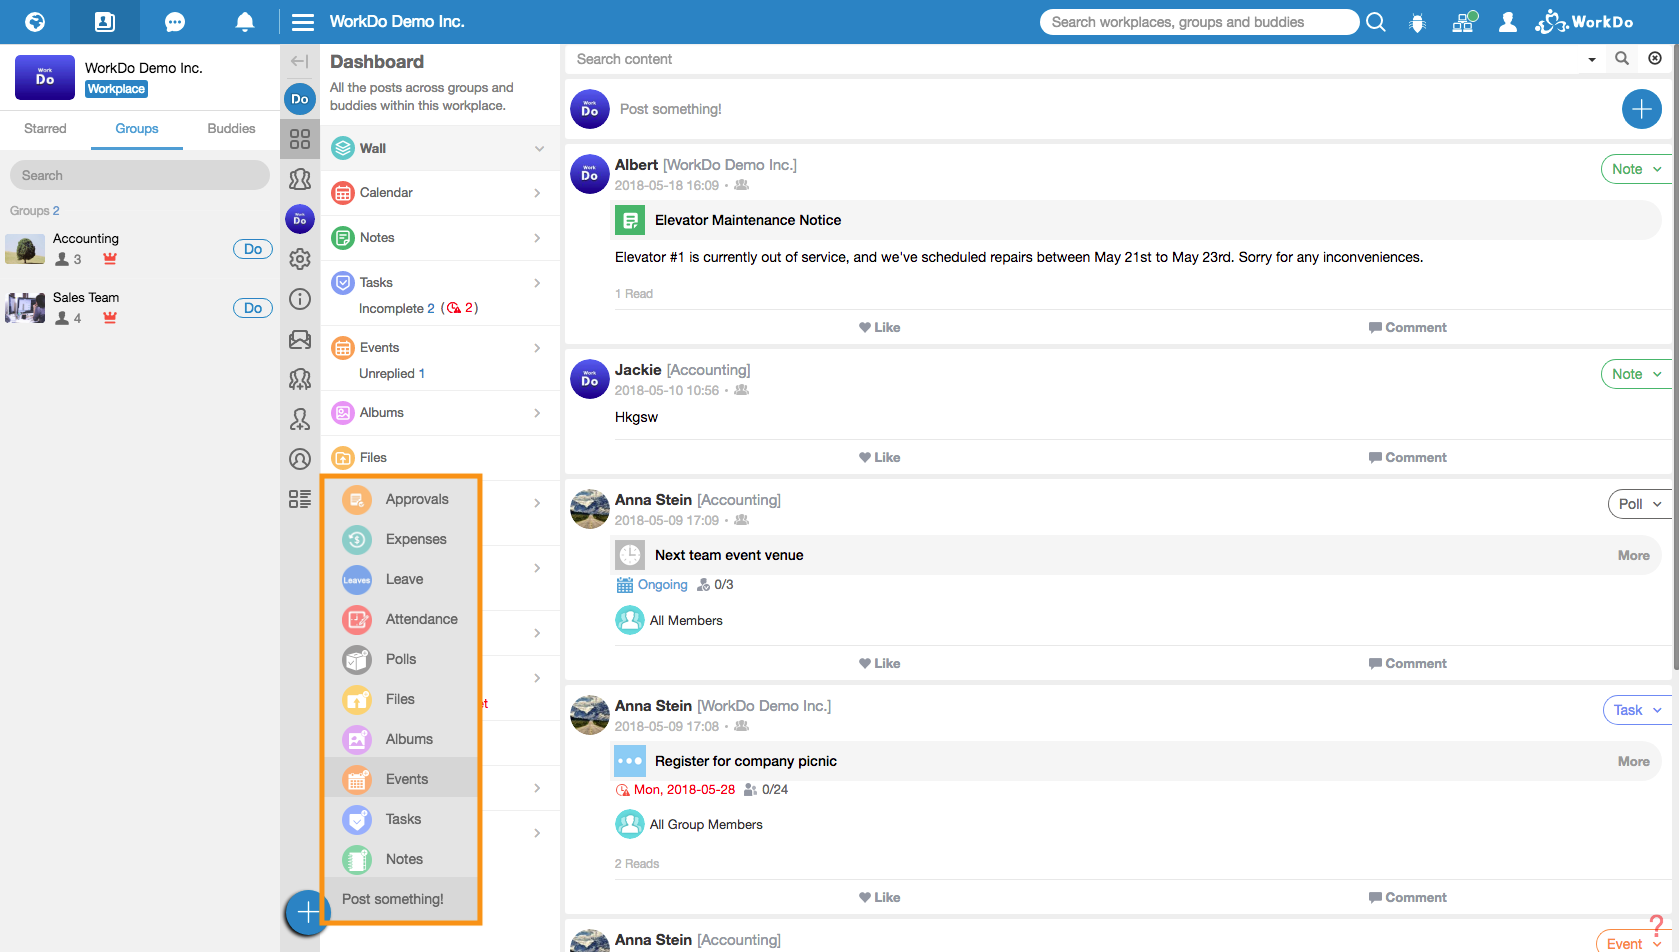This screenshot has height=952, width=1679.
Task: Open the contacts card icon in top bar
Action: coord(105,21)
